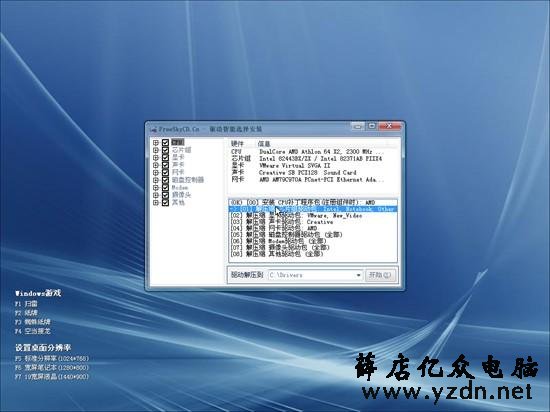Viewport: 550px width, 412px height.
Task: Select the Intel 82443BX/ZX chipset row
Action: [x=307, y=158]
